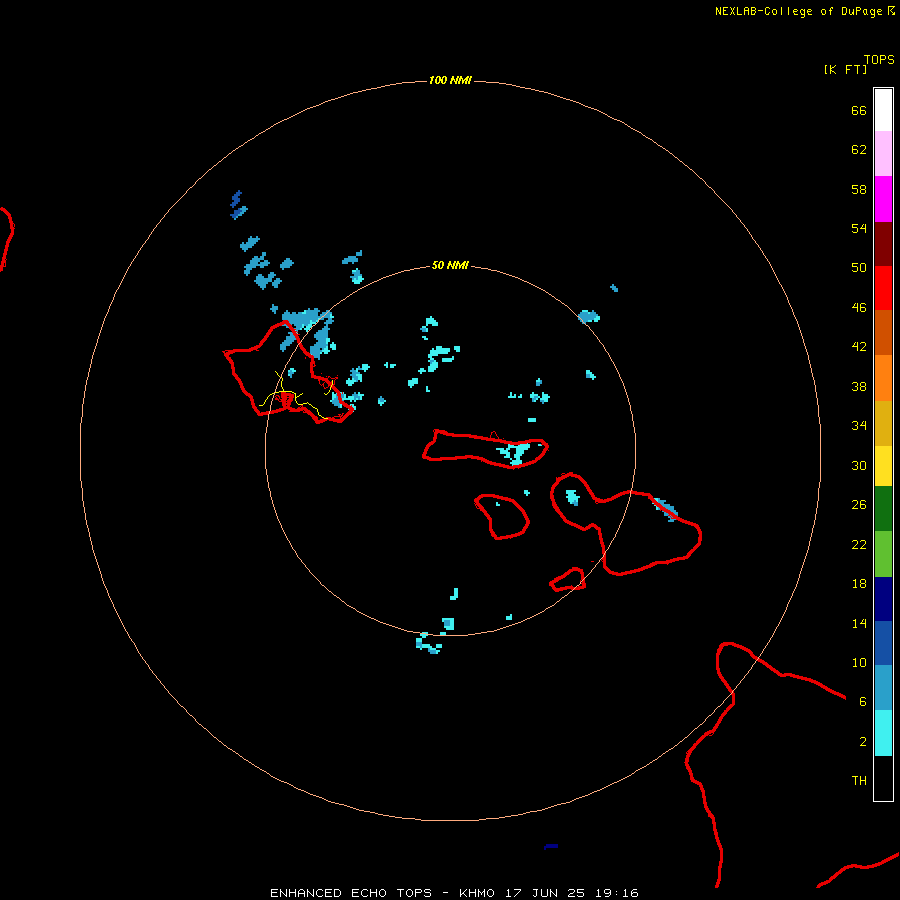Select the light blue legend swatch
The height and width of the screenshot is (900, 900).
click(x=883, y=687)
